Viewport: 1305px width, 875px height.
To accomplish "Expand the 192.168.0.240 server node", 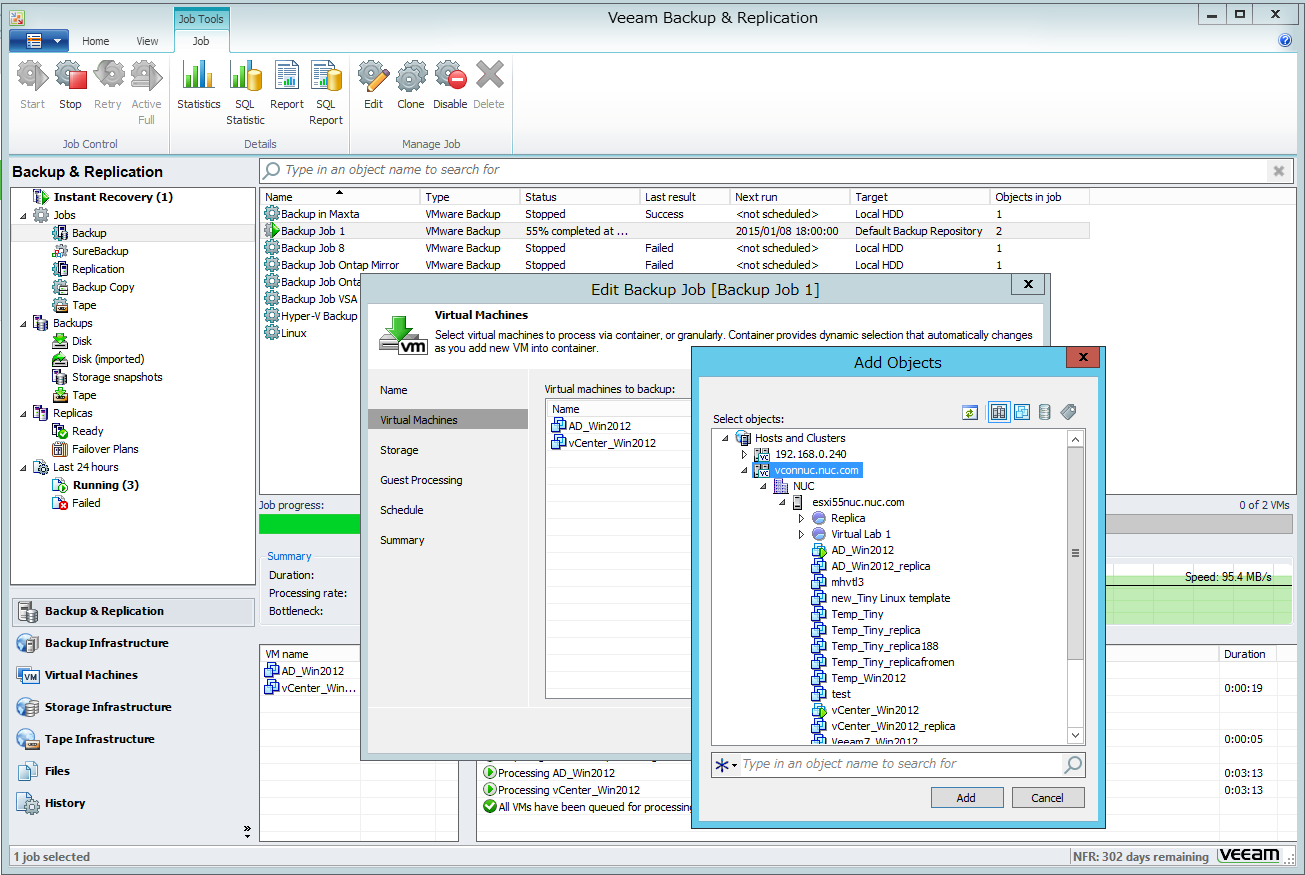I will (744, 454).
